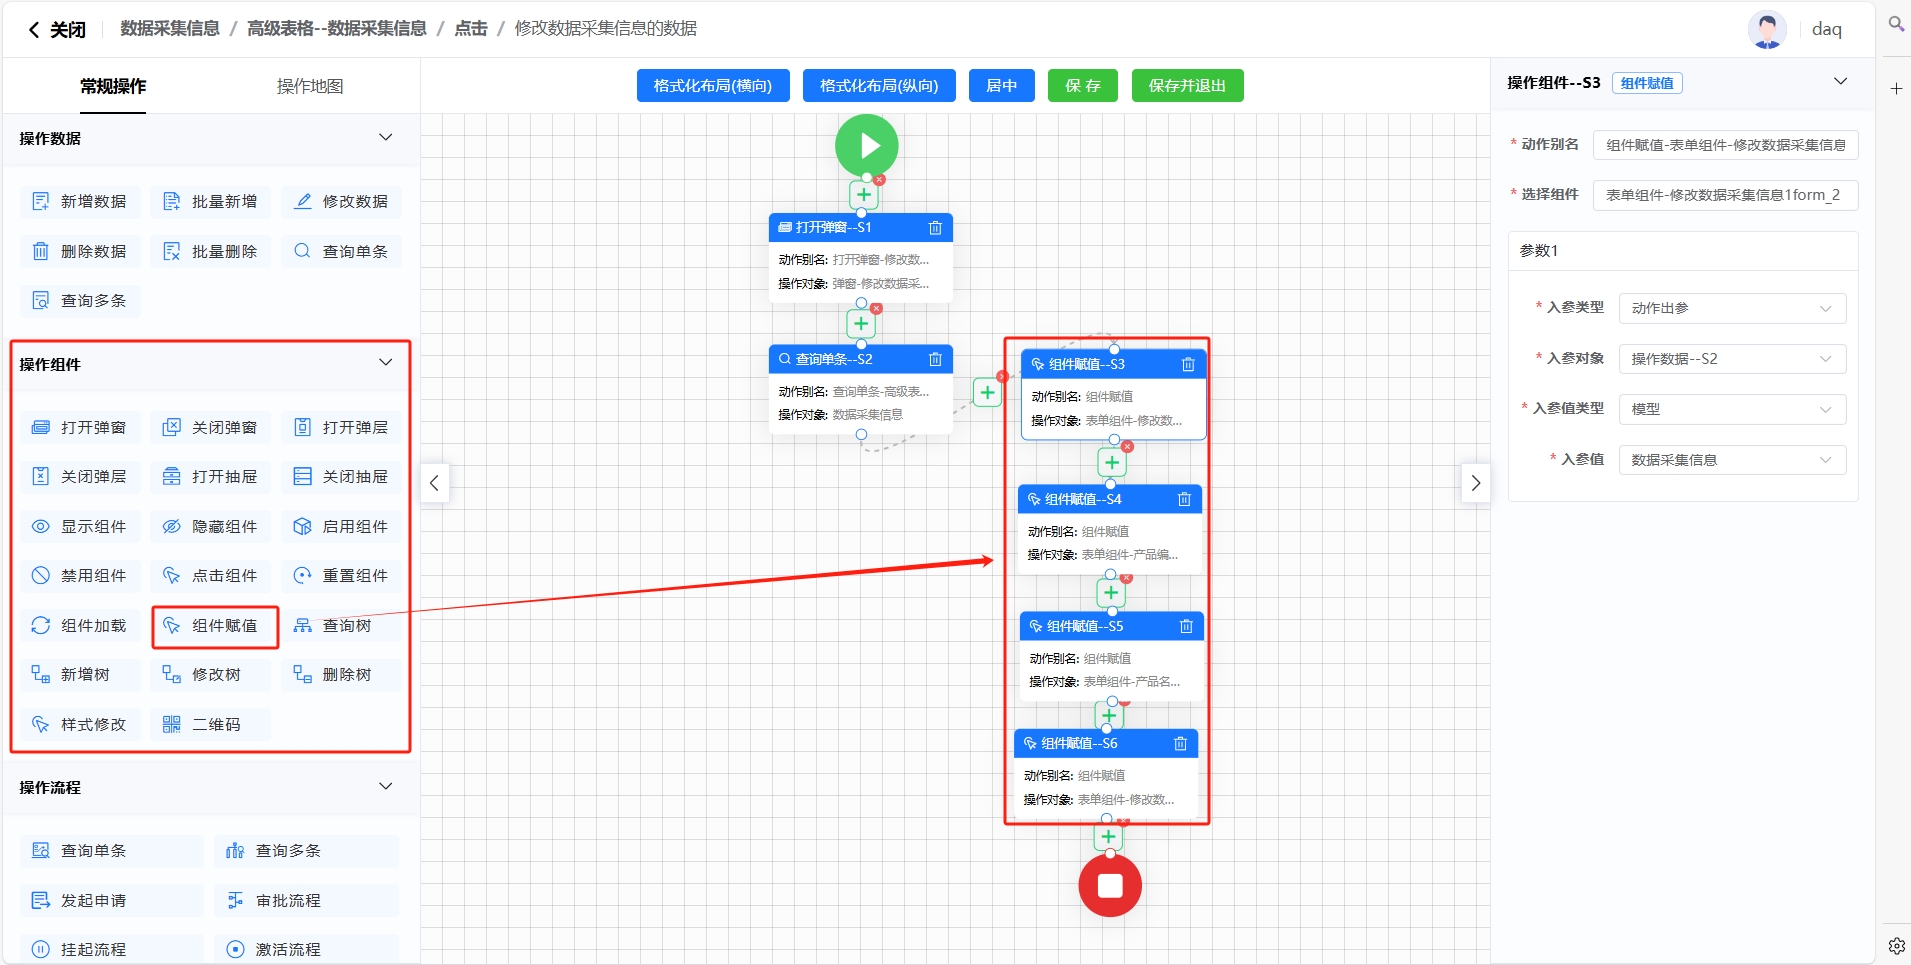The height and width of the screenshot is (965, 1911).
Task: Click the 动作别名 input field
Action: 1725,145
